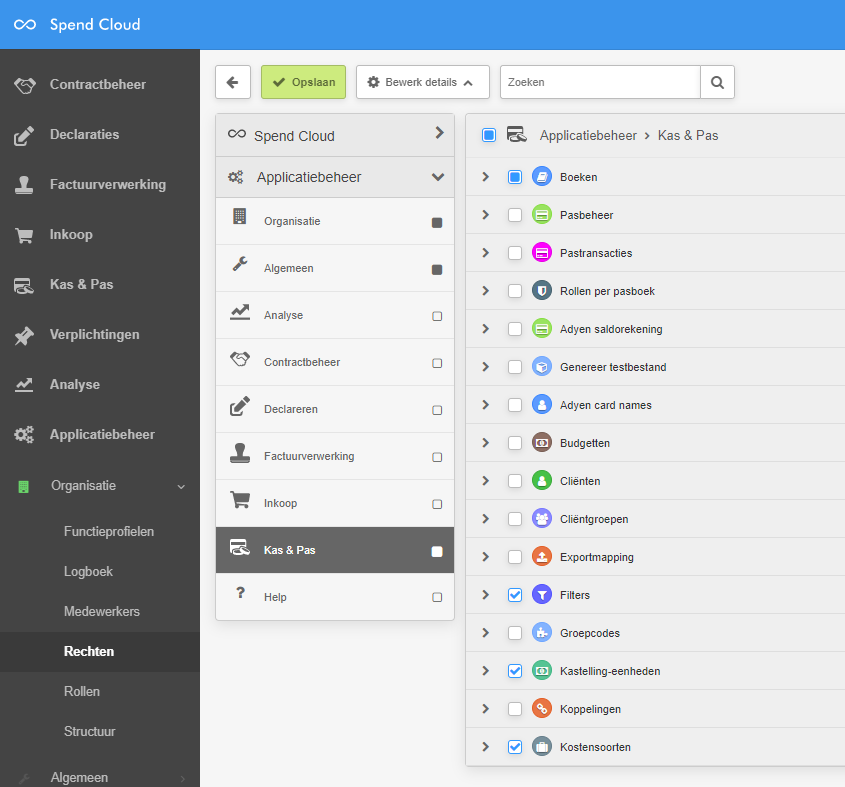Open Logboek in the sidebar
Viewport: 845px width, 787px height.
tap(88, 572)
